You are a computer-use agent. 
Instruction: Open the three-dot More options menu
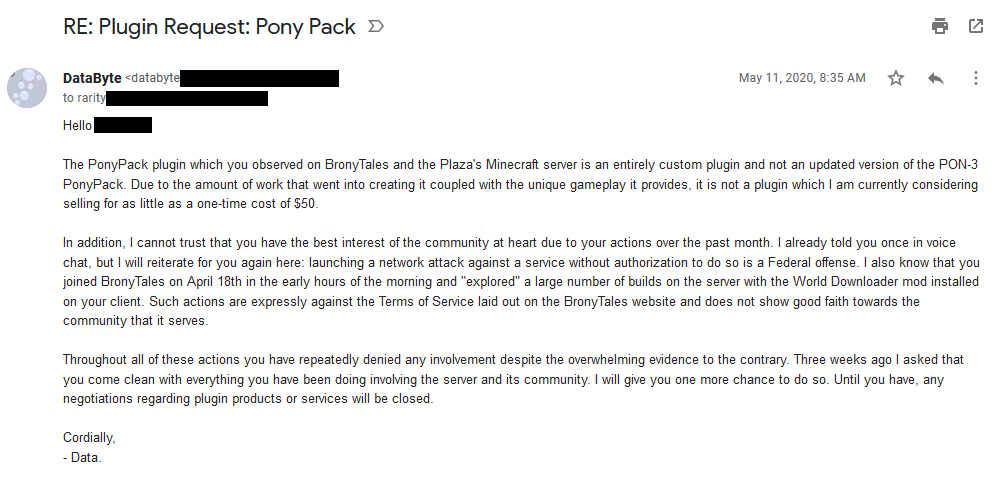coord(975,78)
